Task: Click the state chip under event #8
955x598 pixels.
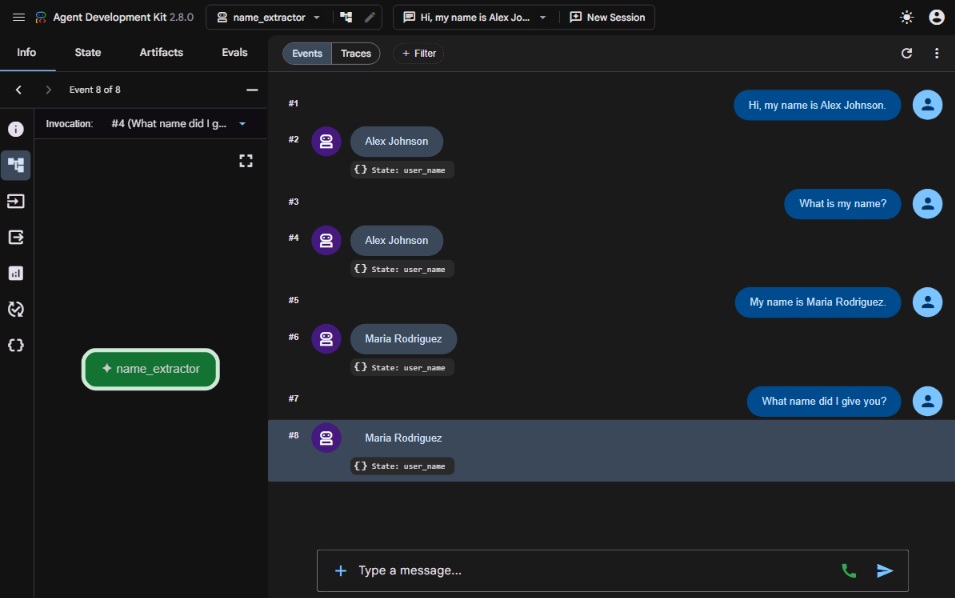Action: point(402,466)
